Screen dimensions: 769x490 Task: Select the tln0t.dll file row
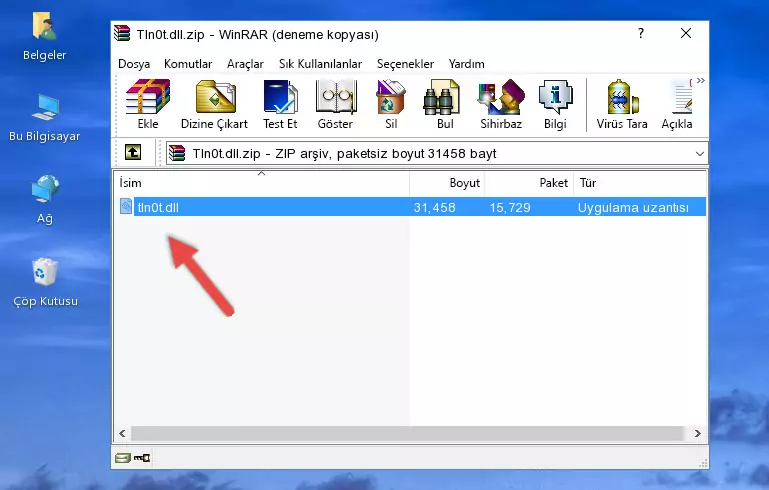coord(411,207)
